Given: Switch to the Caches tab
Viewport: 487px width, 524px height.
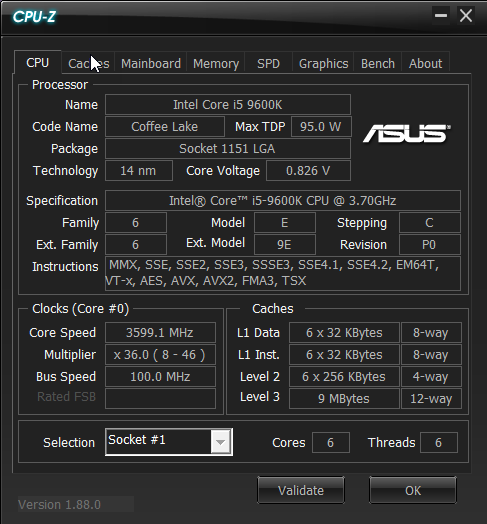Looking at the screenshot, I should (x=89, y=63).
